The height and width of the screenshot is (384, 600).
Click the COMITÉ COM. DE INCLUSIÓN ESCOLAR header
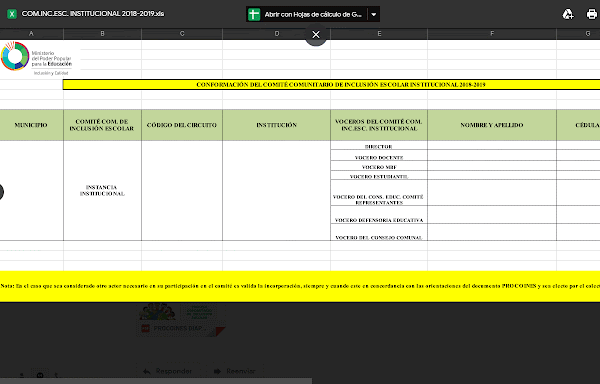(x=102, y=125)
